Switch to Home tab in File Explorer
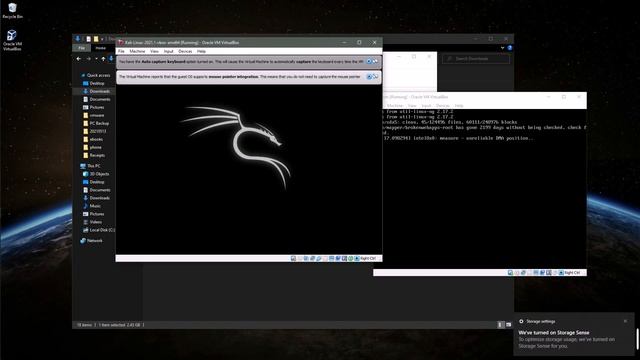 (x=100, y=48)
